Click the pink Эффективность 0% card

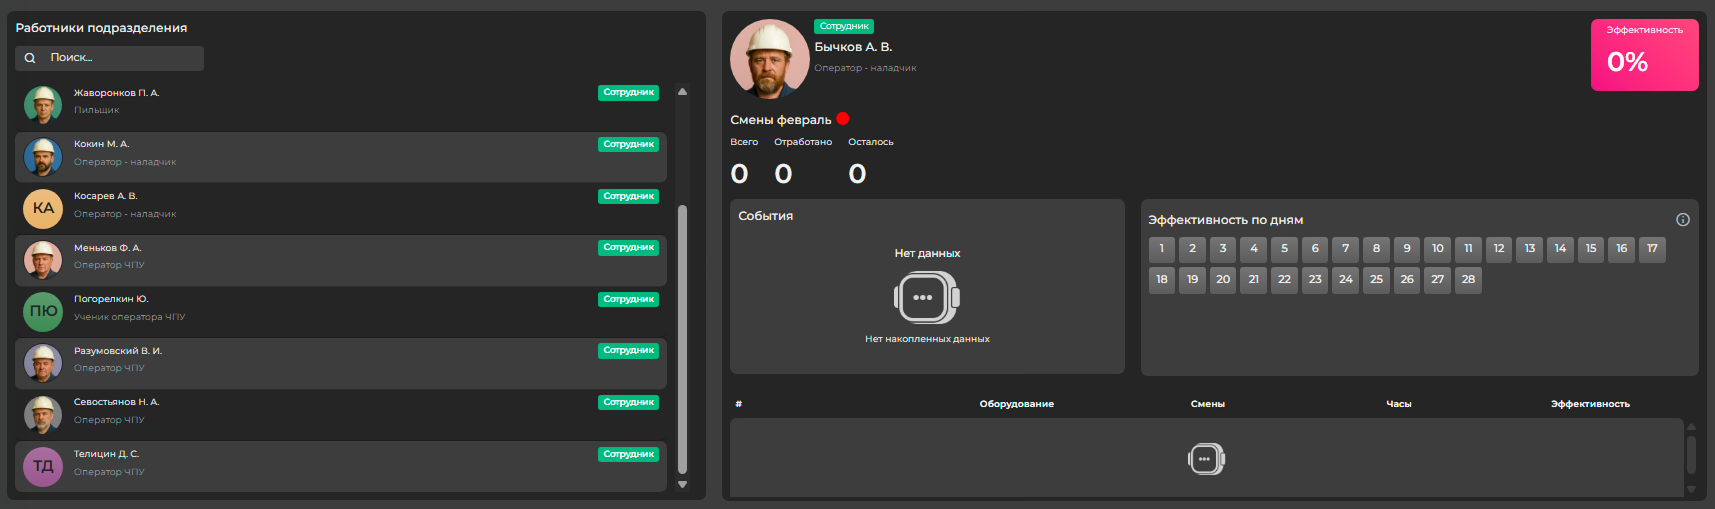(1644, 55)
